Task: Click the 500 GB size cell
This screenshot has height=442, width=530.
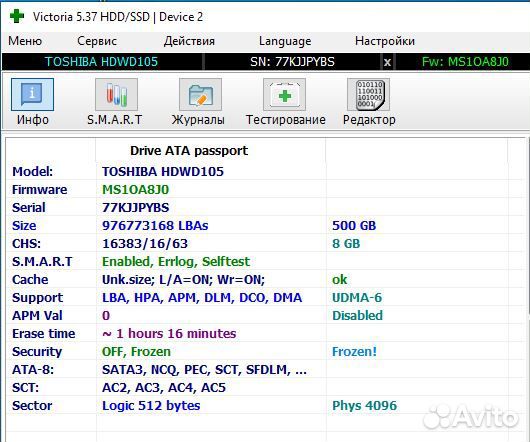Action: tap(354, 225)
